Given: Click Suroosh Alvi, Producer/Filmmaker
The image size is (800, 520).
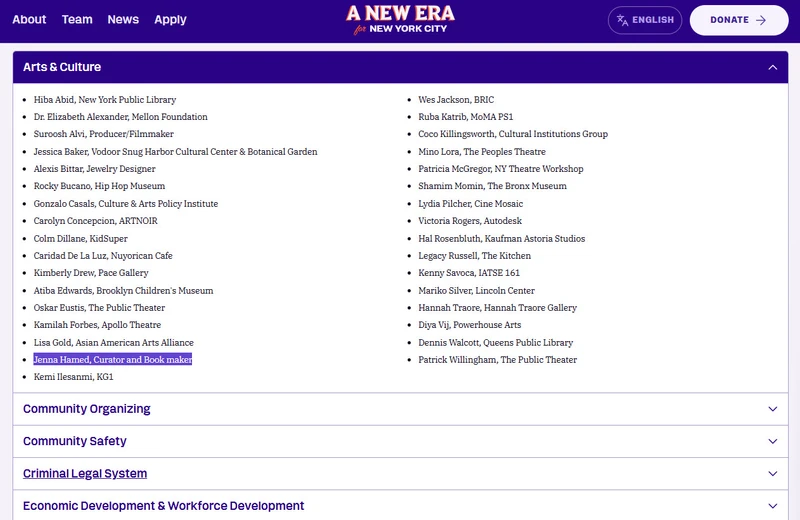Looking at the screenshot, I should (104, 134).
